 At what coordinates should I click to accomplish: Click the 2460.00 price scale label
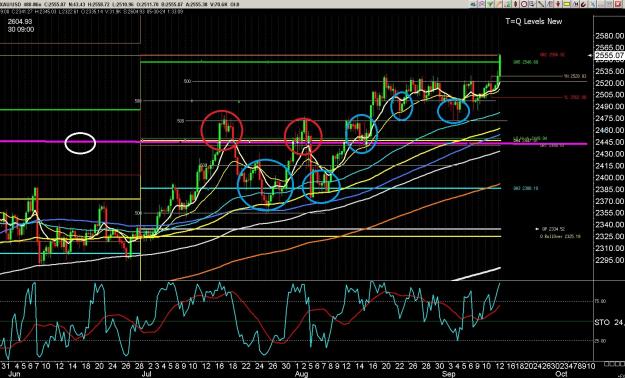tap(609, 130)
